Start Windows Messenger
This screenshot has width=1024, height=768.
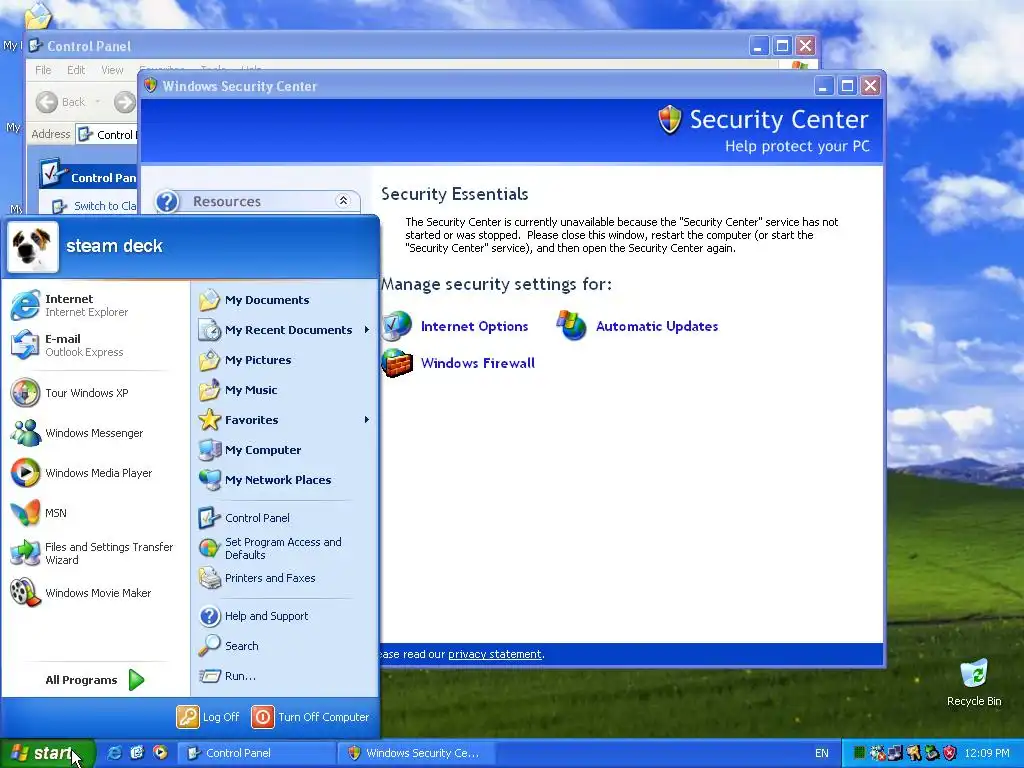[95, 433]
